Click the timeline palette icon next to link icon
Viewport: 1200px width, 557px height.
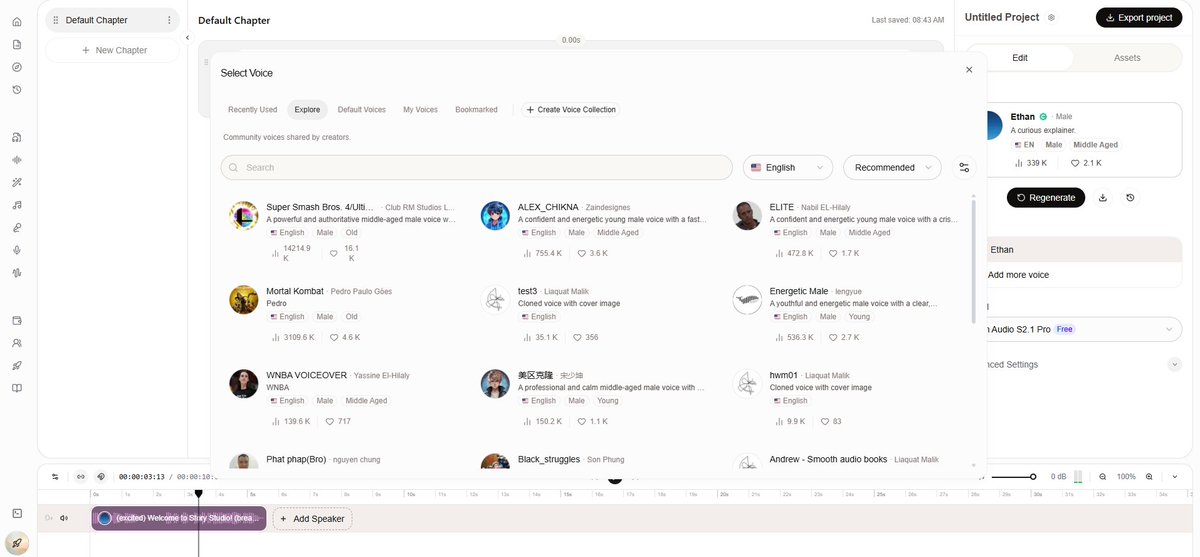(101, 477)
